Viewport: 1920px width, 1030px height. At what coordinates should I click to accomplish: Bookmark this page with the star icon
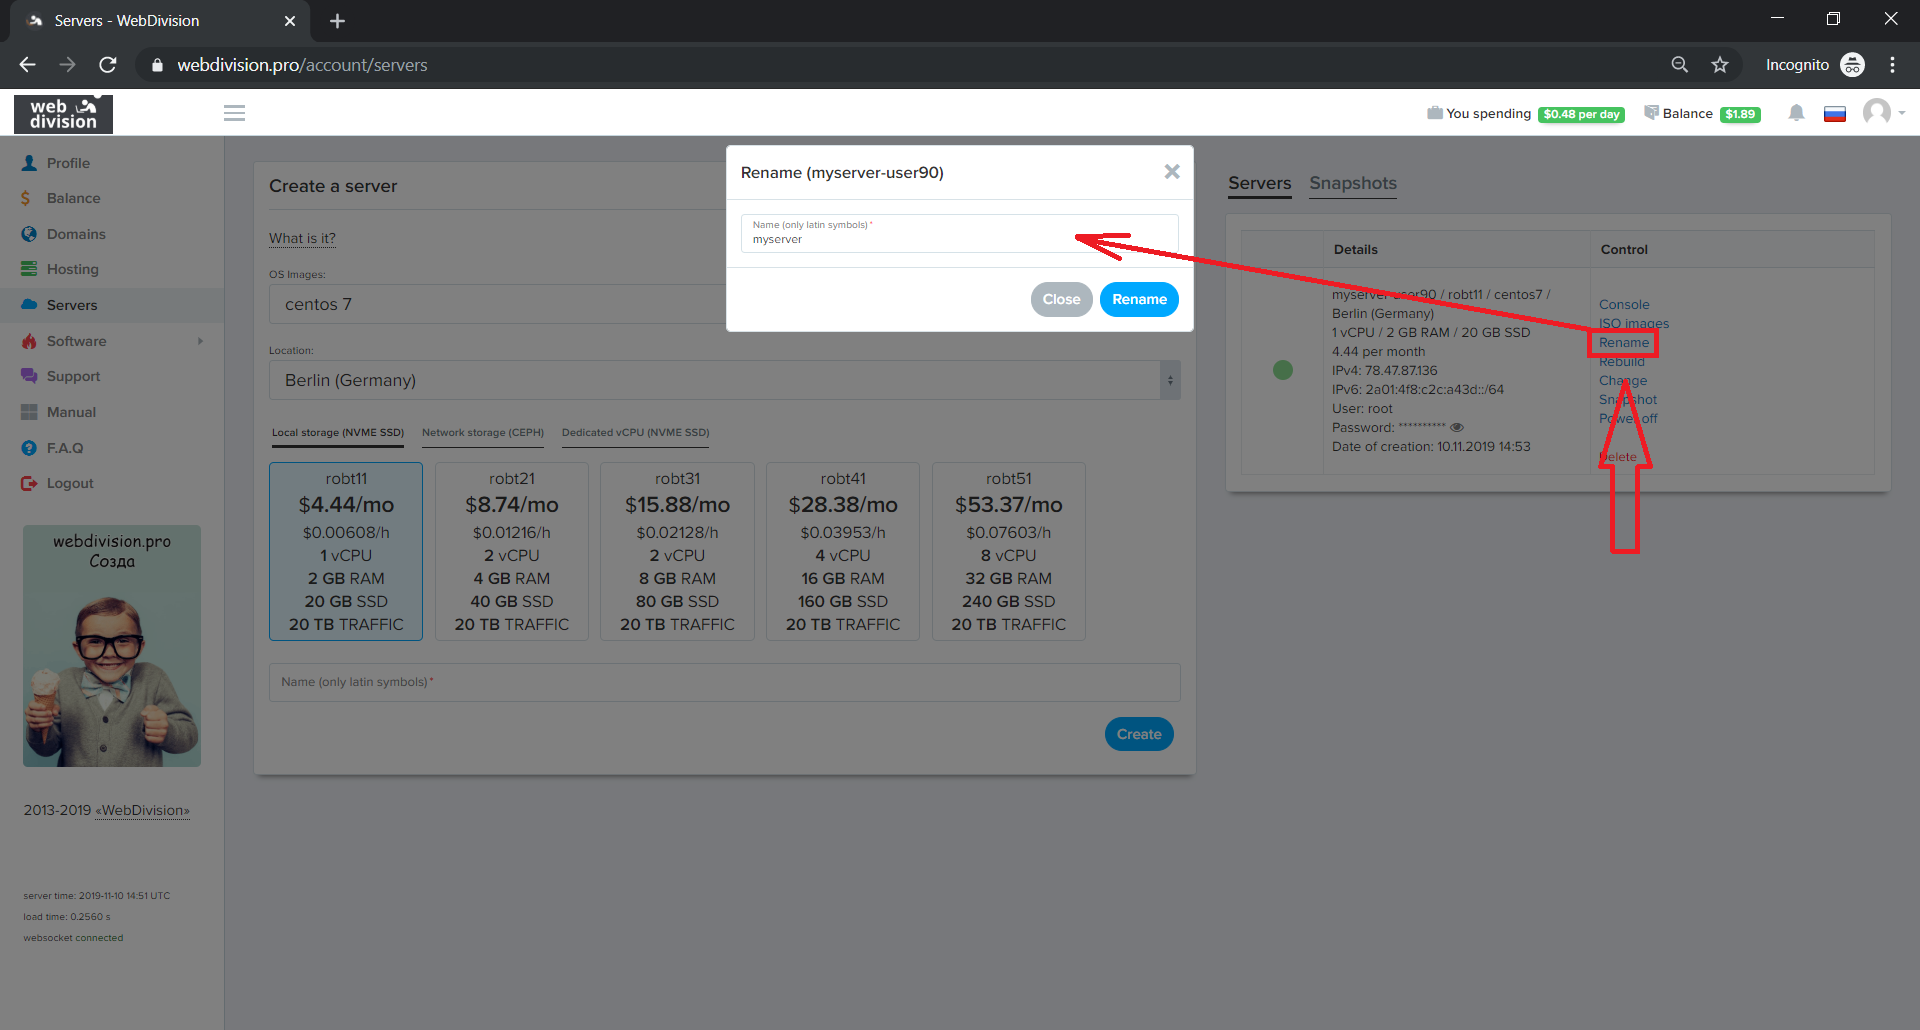pyautogui.click(x=1720, y=65)
